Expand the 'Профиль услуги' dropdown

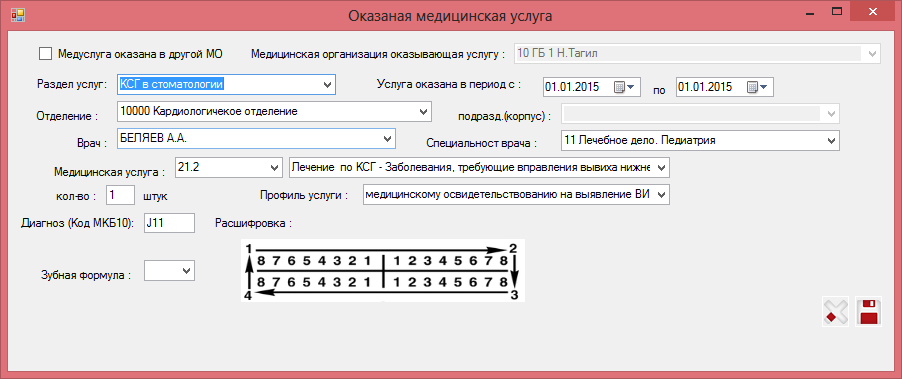tap(662, 194)
